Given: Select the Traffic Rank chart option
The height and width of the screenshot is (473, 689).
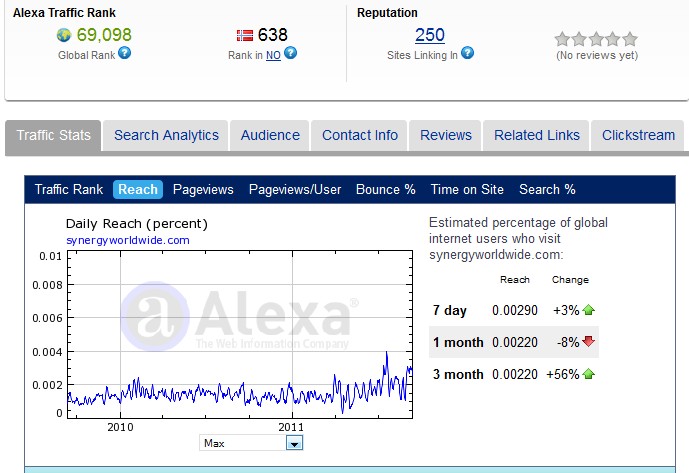Looking at the screenshot, I should tap(69, 189).
